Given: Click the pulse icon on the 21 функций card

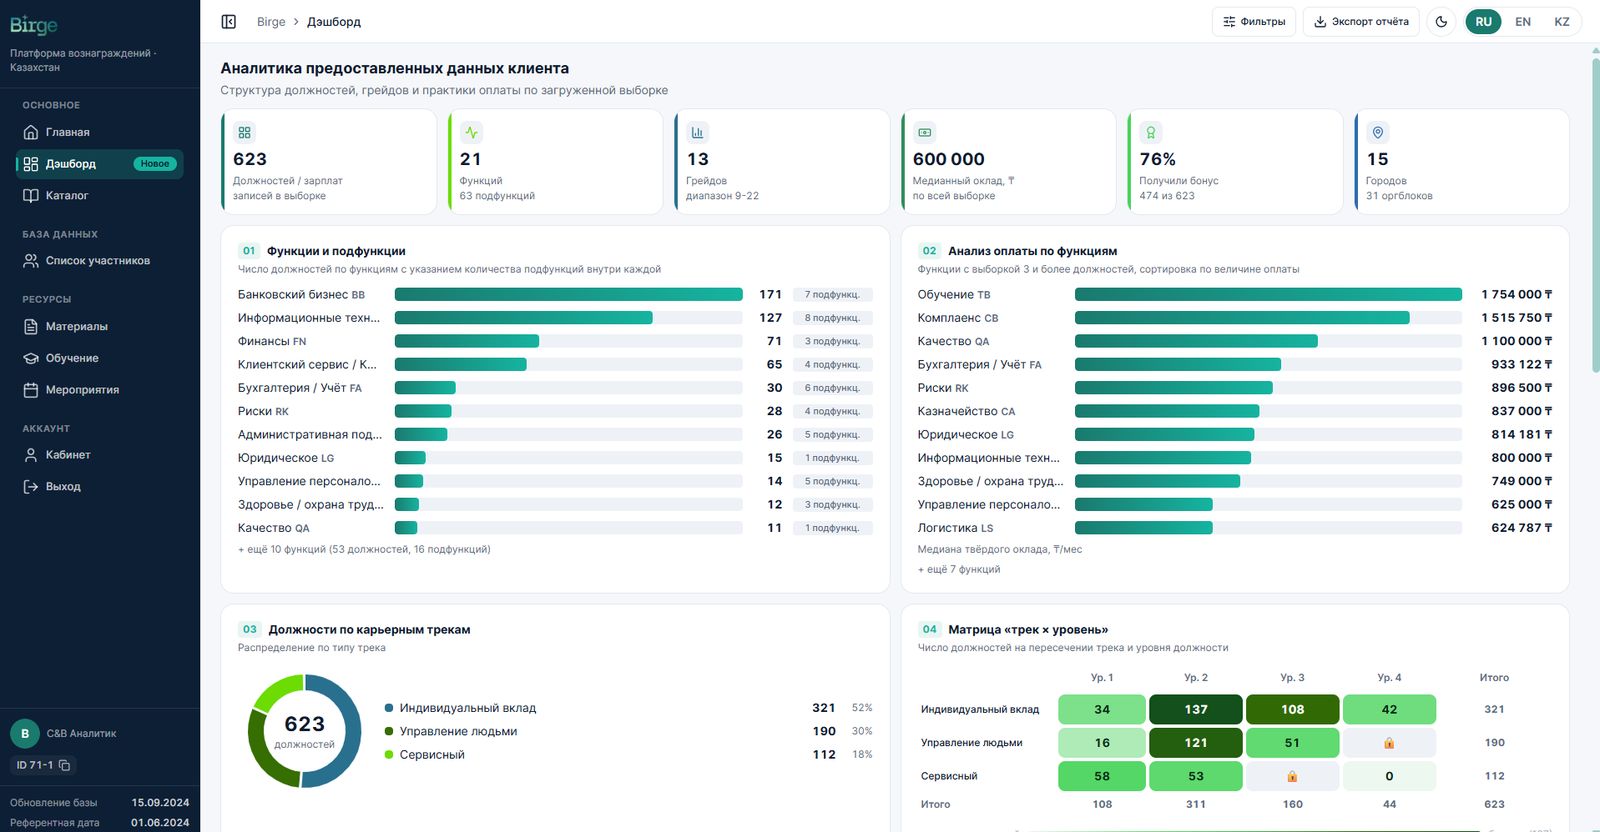Looking at the screenshot, I should tap(471, 132).
